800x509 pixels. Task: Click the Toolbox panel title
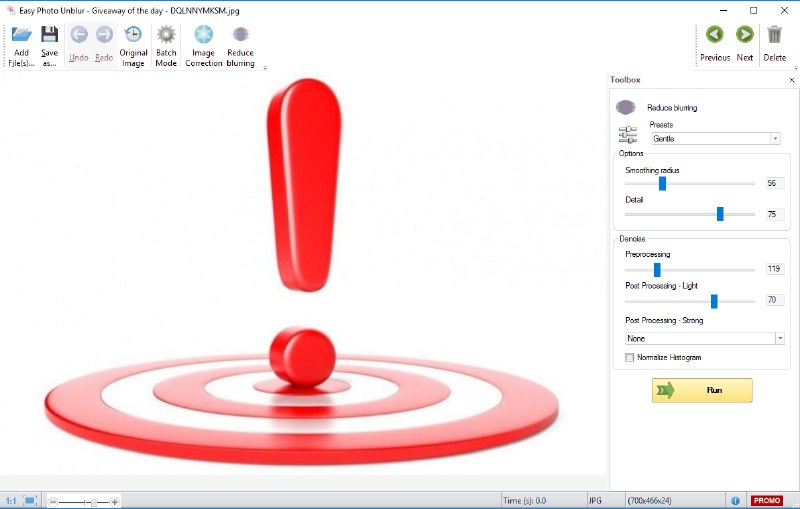click(625, 80)
